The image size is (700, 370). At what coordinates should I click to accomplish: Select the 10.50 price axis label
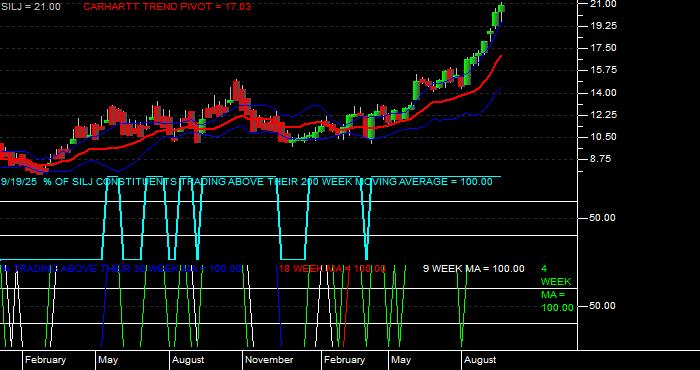[x=603, y=137]
